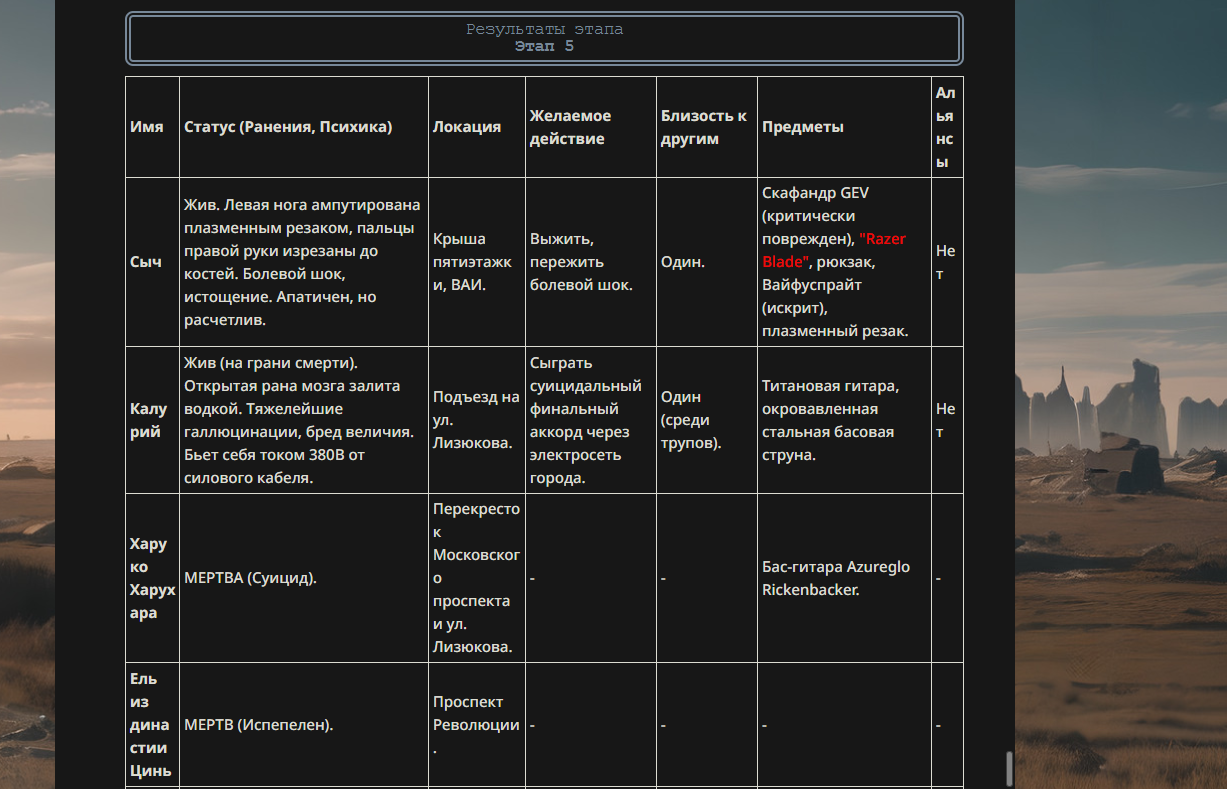Viewport: 1227px width, 789px height.
Task: Select the Желаемое действие column header
Action: [591, 127]
